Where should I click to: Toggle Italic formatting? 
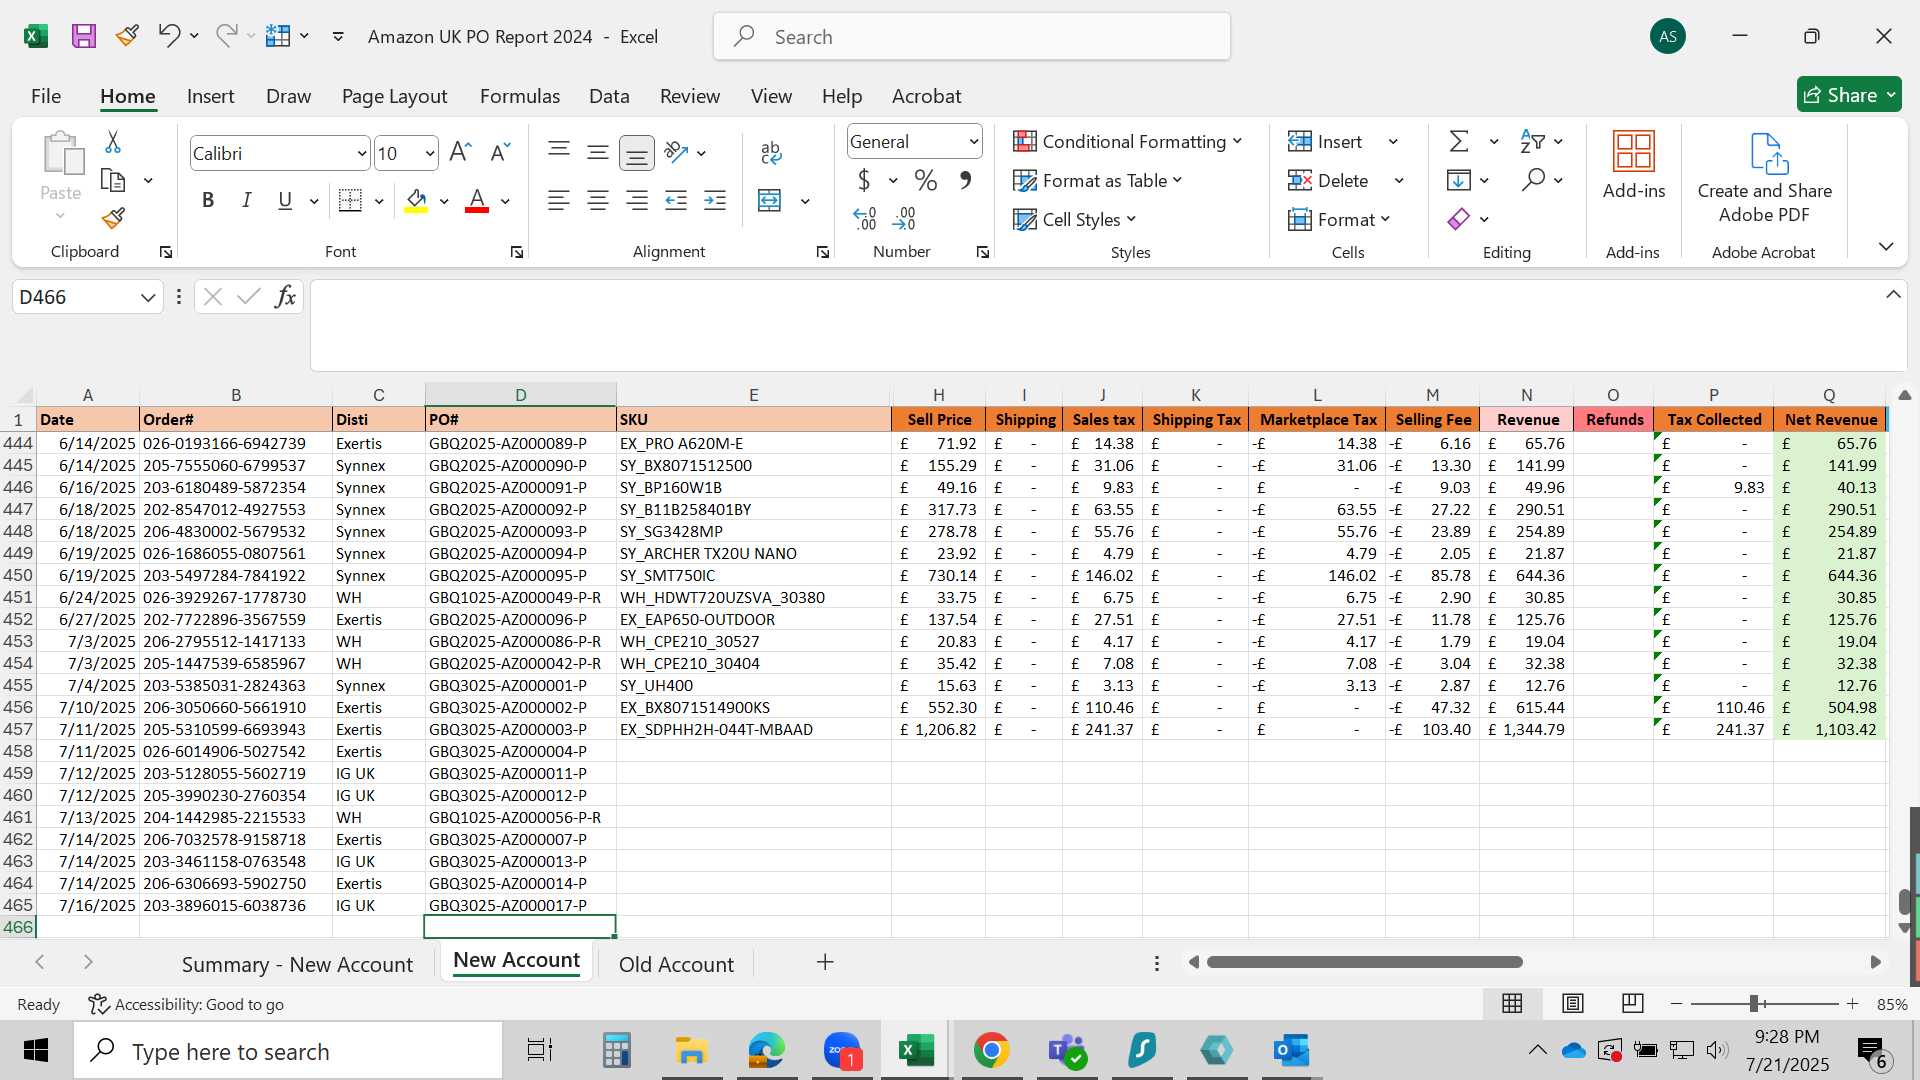tap(246, 200)
